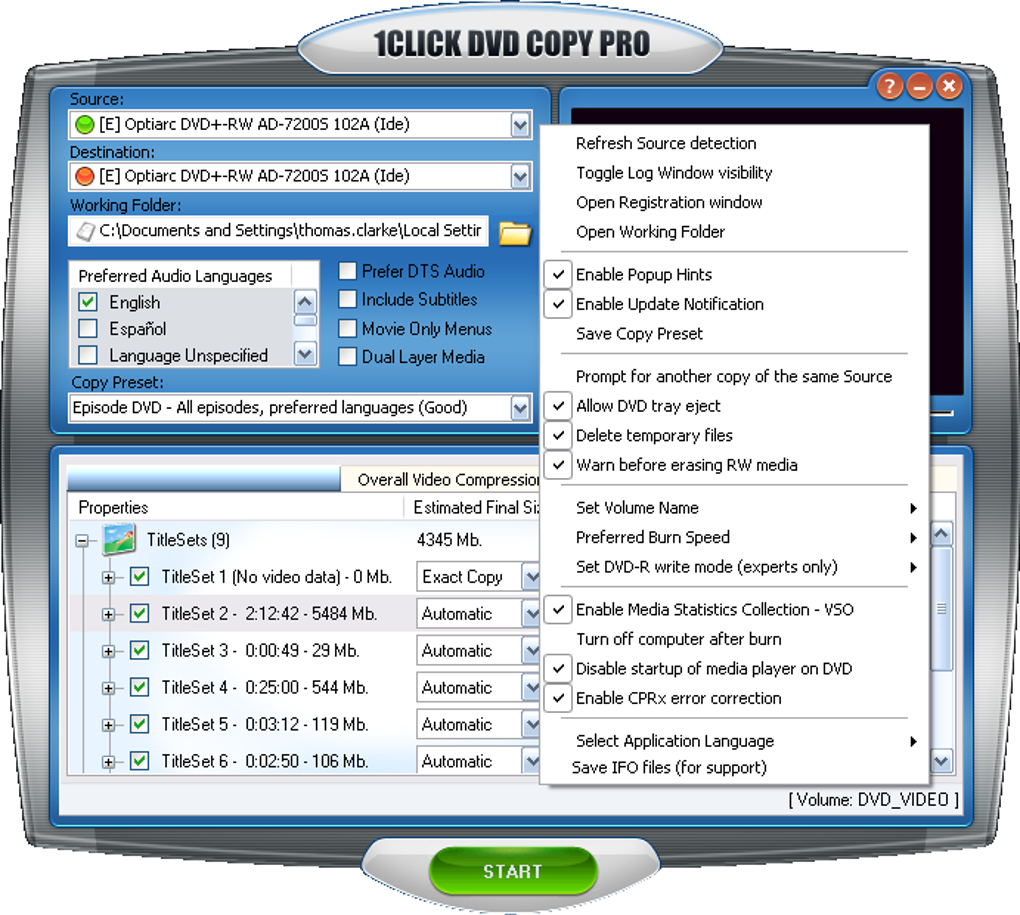Uncheck the TitleSet 6 checkbox
The image size is (1020, 915).
click(x=139, y=761)
